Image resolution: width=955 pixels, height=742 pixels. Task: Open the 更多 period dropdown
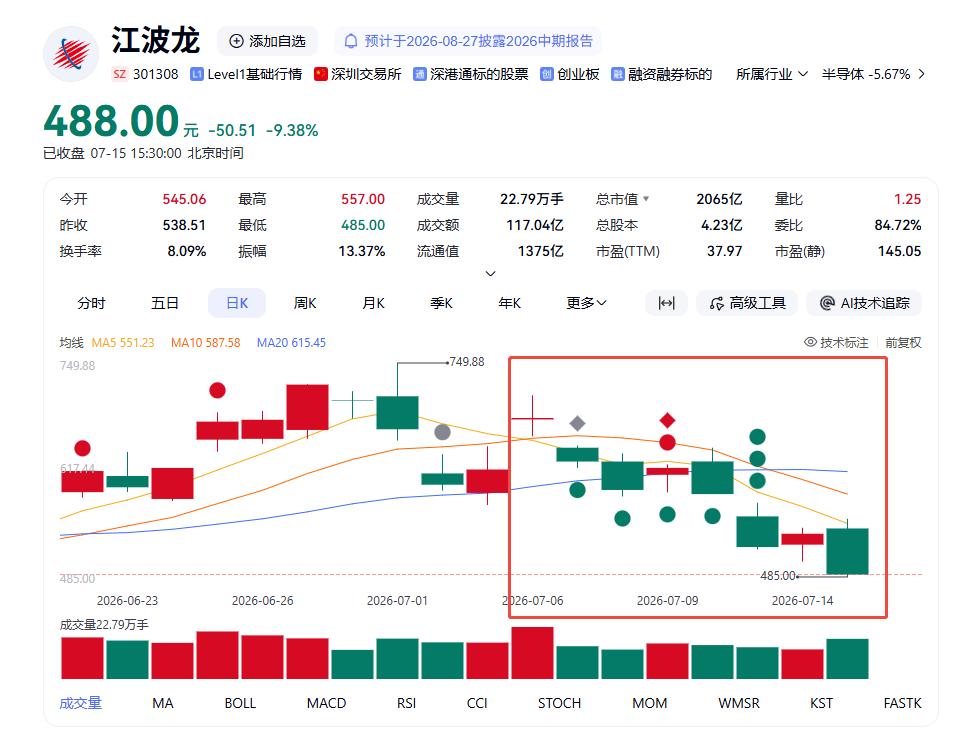[x=586, y=303]
